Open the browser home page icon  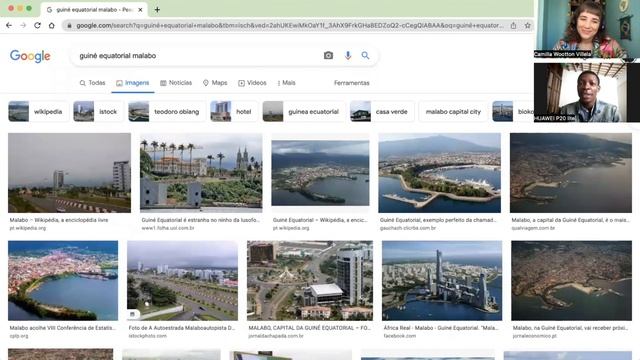click(x=51, y=25)
